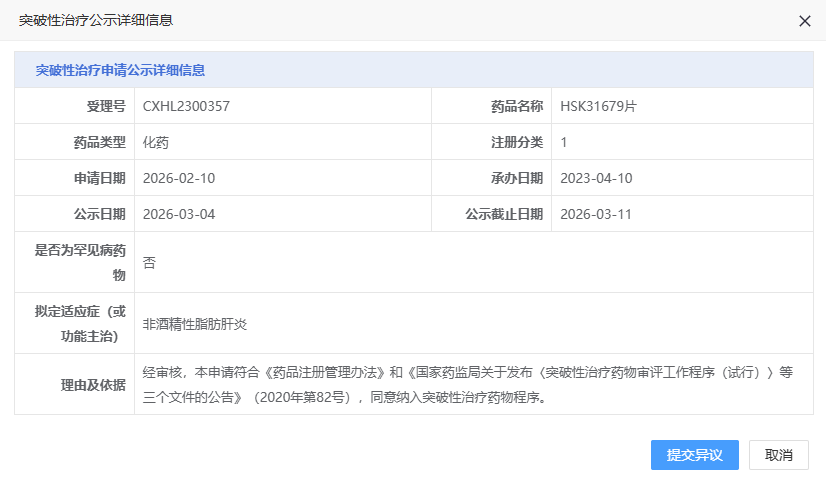Screen dimensions: 826x481
Task: Click the deadline date 2026-03-11
Action: tap(596, 214)
